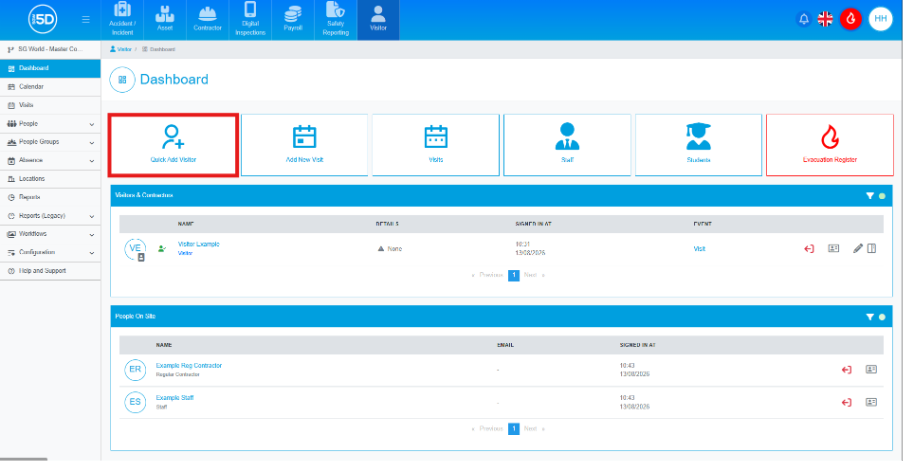Open the Safety Reporting module
Image resolution: width=903 pixels, height=462 pixels.
(335, 20)
